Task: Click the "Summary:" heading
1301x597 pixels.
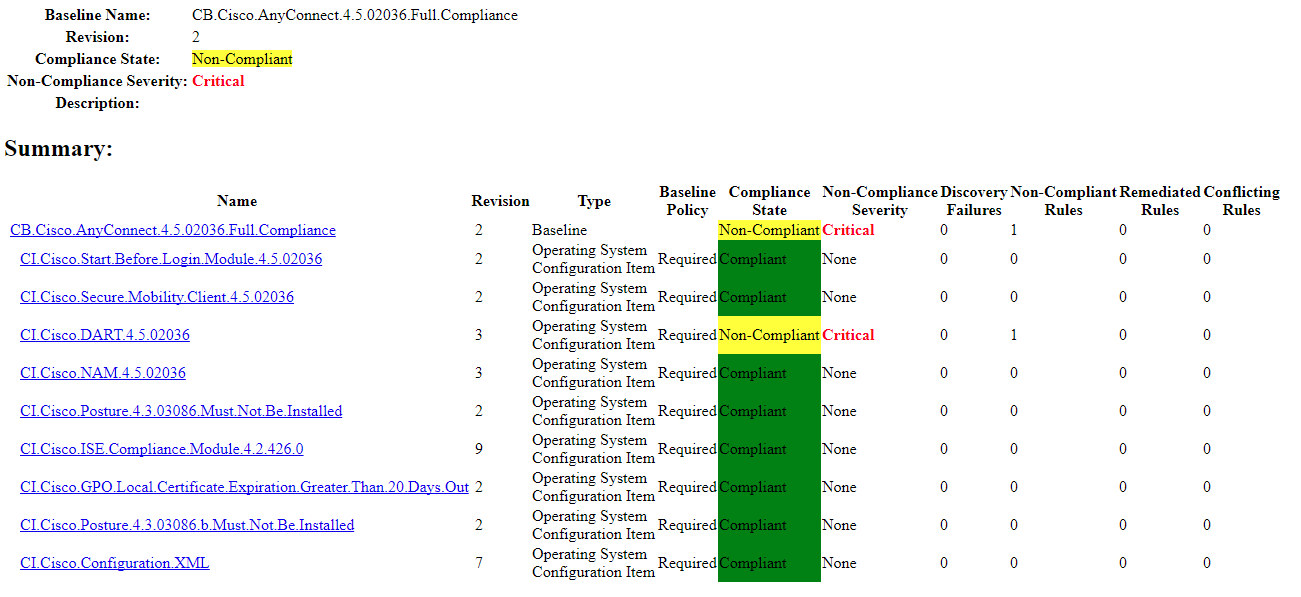Action: (59, 149)
